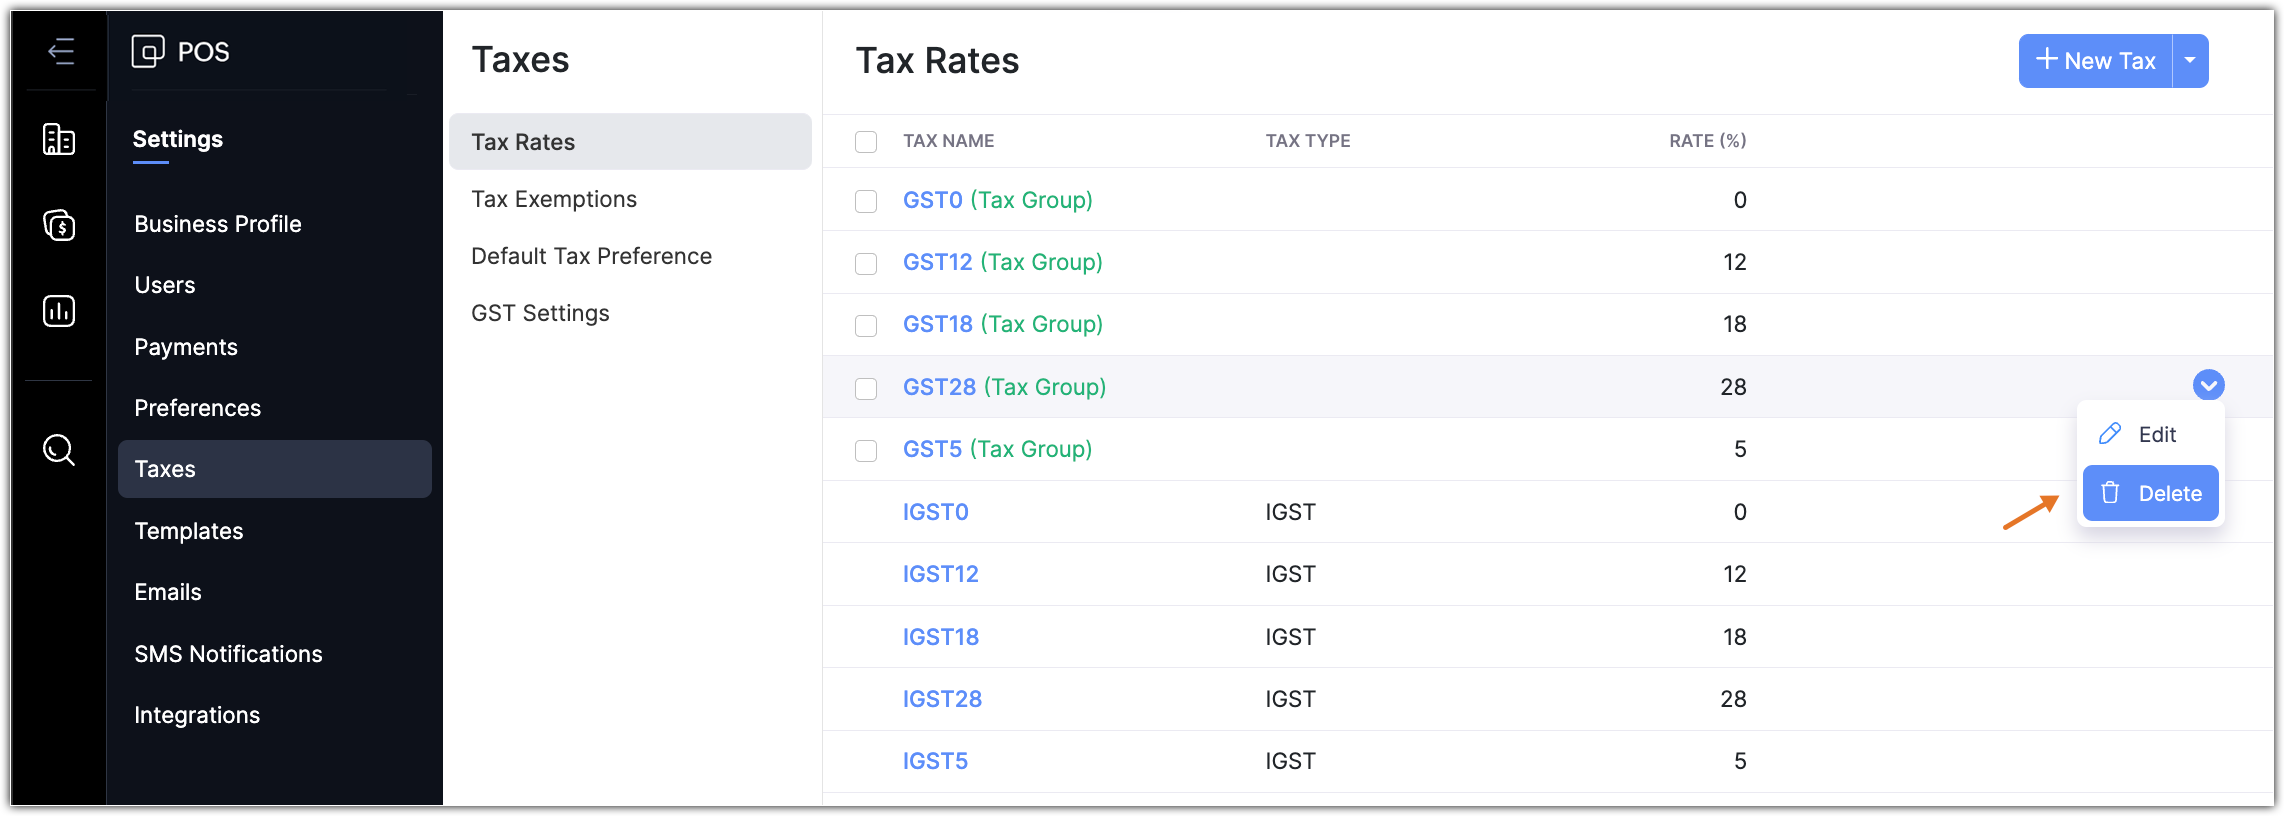Image resolution: width=2284 pixels, height=816 pixels.
Task: Tick the GST18 tax group checkbox
Action: point(866,326)
